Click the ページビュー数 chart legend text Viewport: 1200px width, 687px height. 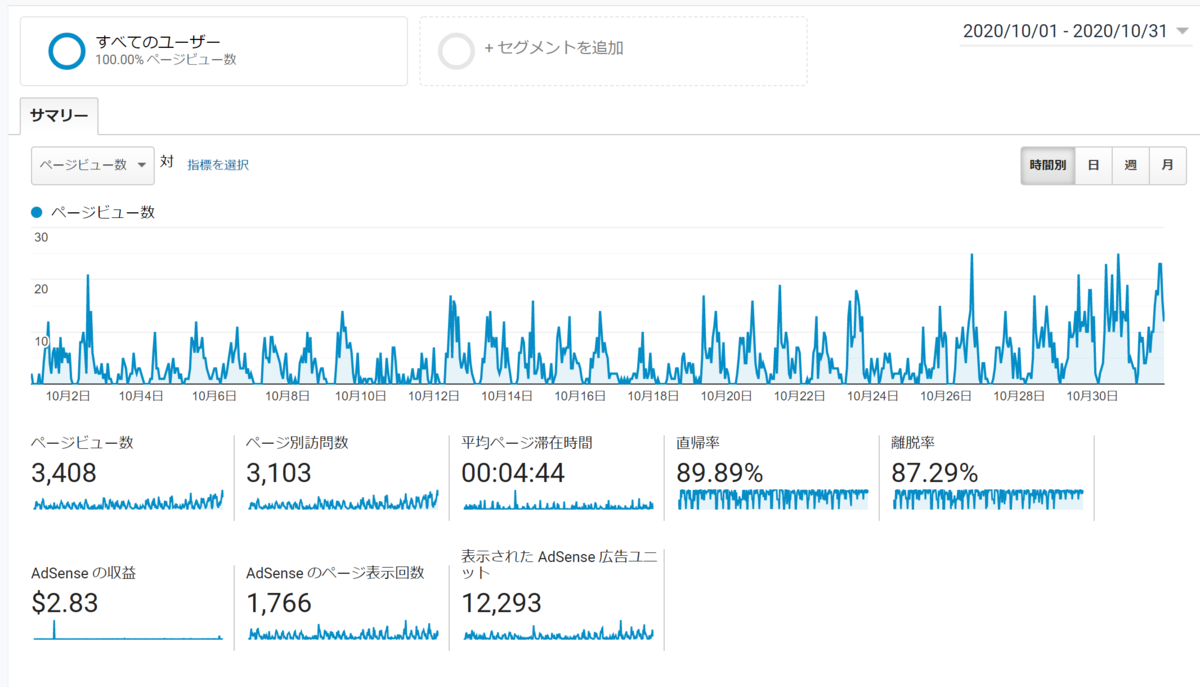click(103, 212)
